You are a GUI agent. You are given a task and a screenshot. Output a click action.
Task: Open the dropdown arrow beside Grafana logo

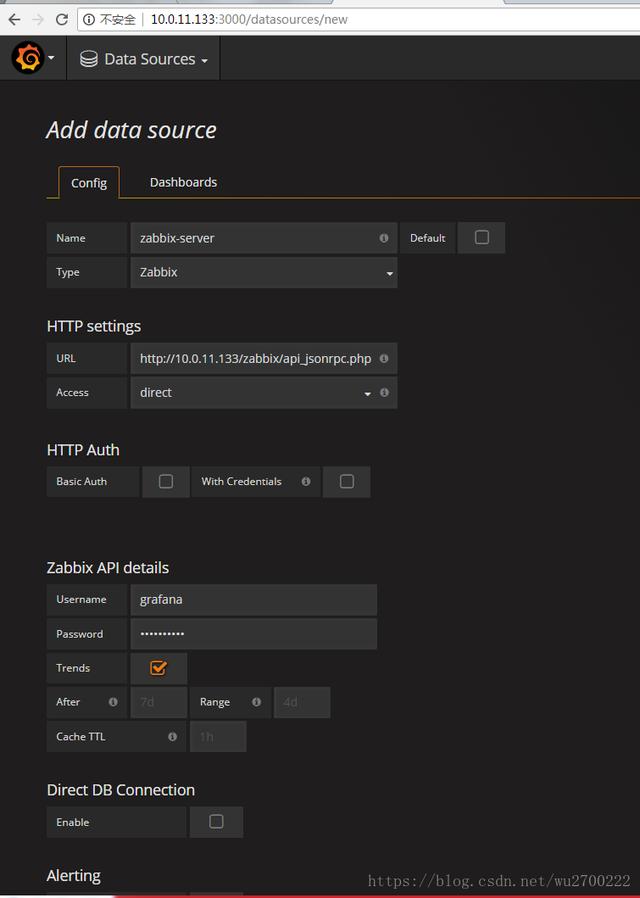[52, 58]
